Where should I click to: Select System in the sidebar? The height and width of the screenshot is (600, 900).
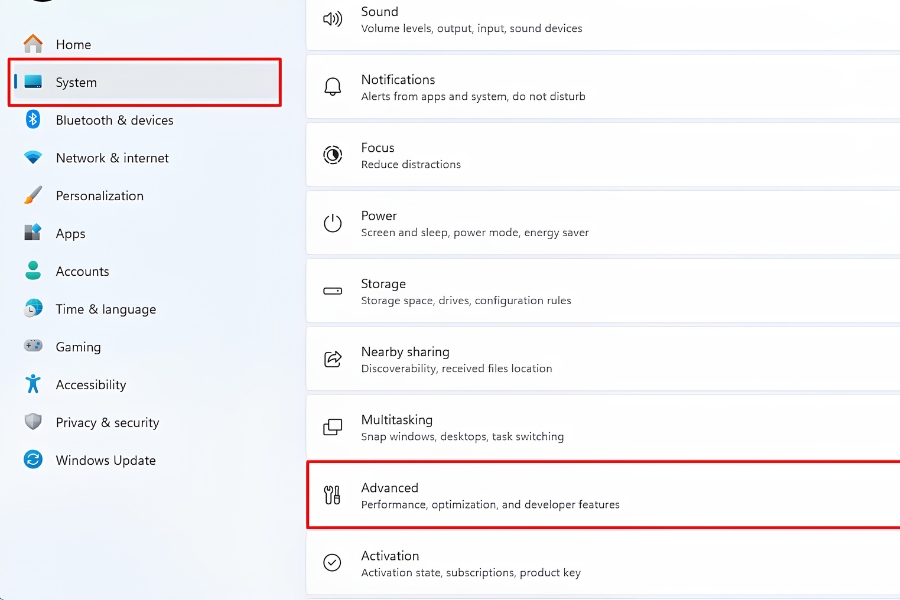[x=145, y=82]
